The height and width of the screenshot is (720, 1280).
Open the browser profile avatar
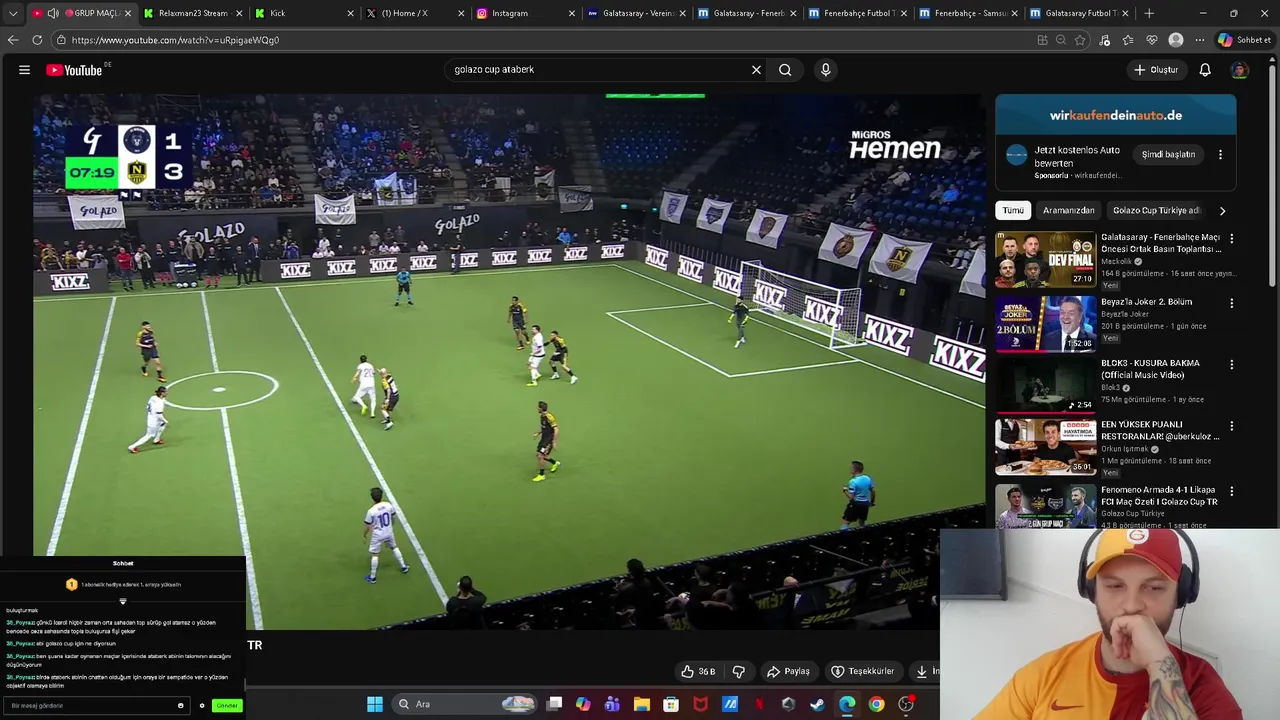[x=1176, y=40]
